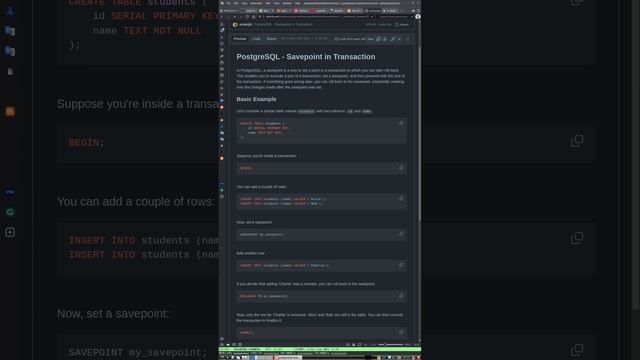The image size is (640, 360).
Task: Click the browser address bar
Action: click(x=314, y=17)
